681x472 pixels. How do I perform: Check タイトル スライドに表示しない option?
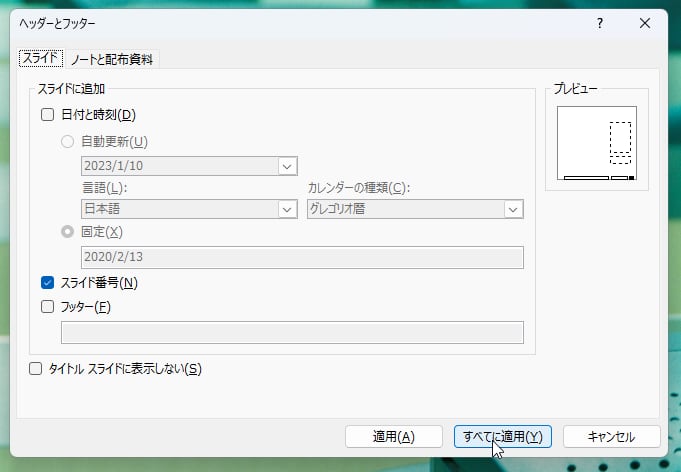point(36,369)
